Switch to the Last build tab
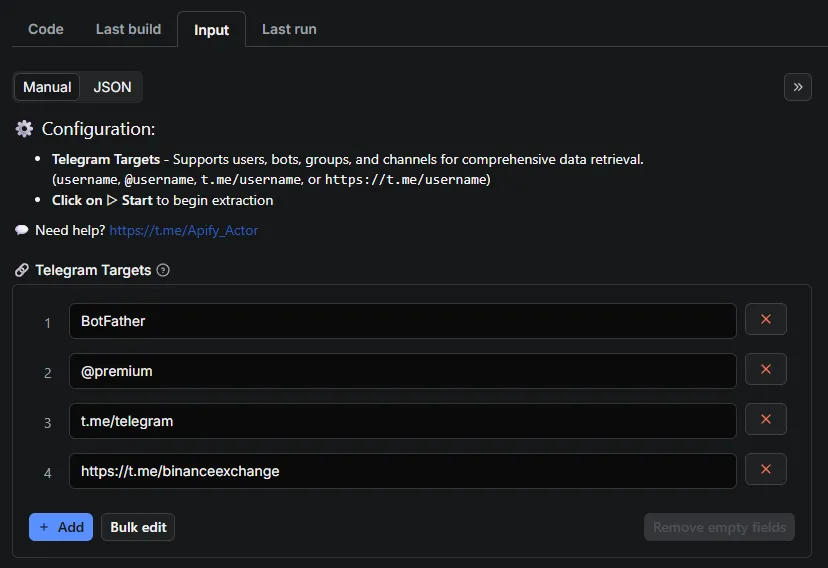Viewport: 828px width, 568px height. (x=128, y=29)
